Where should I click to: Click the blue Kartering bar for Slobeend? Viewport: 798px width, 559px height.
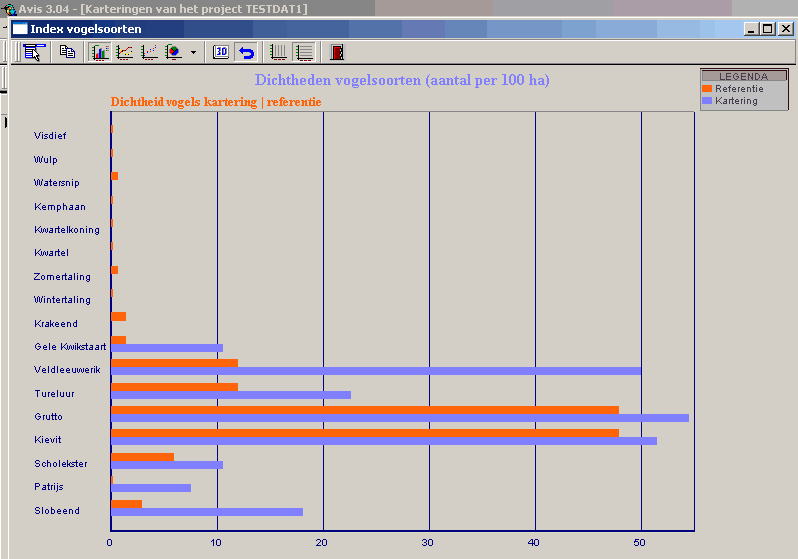click(207, 512)
